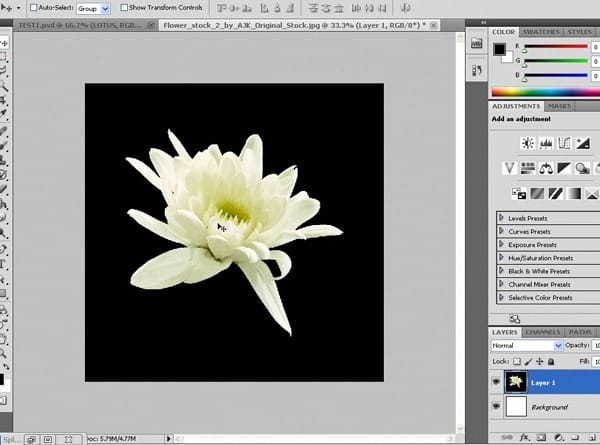Switch to the SWATCHES tab
600x445 pixels.
point(541,32)
